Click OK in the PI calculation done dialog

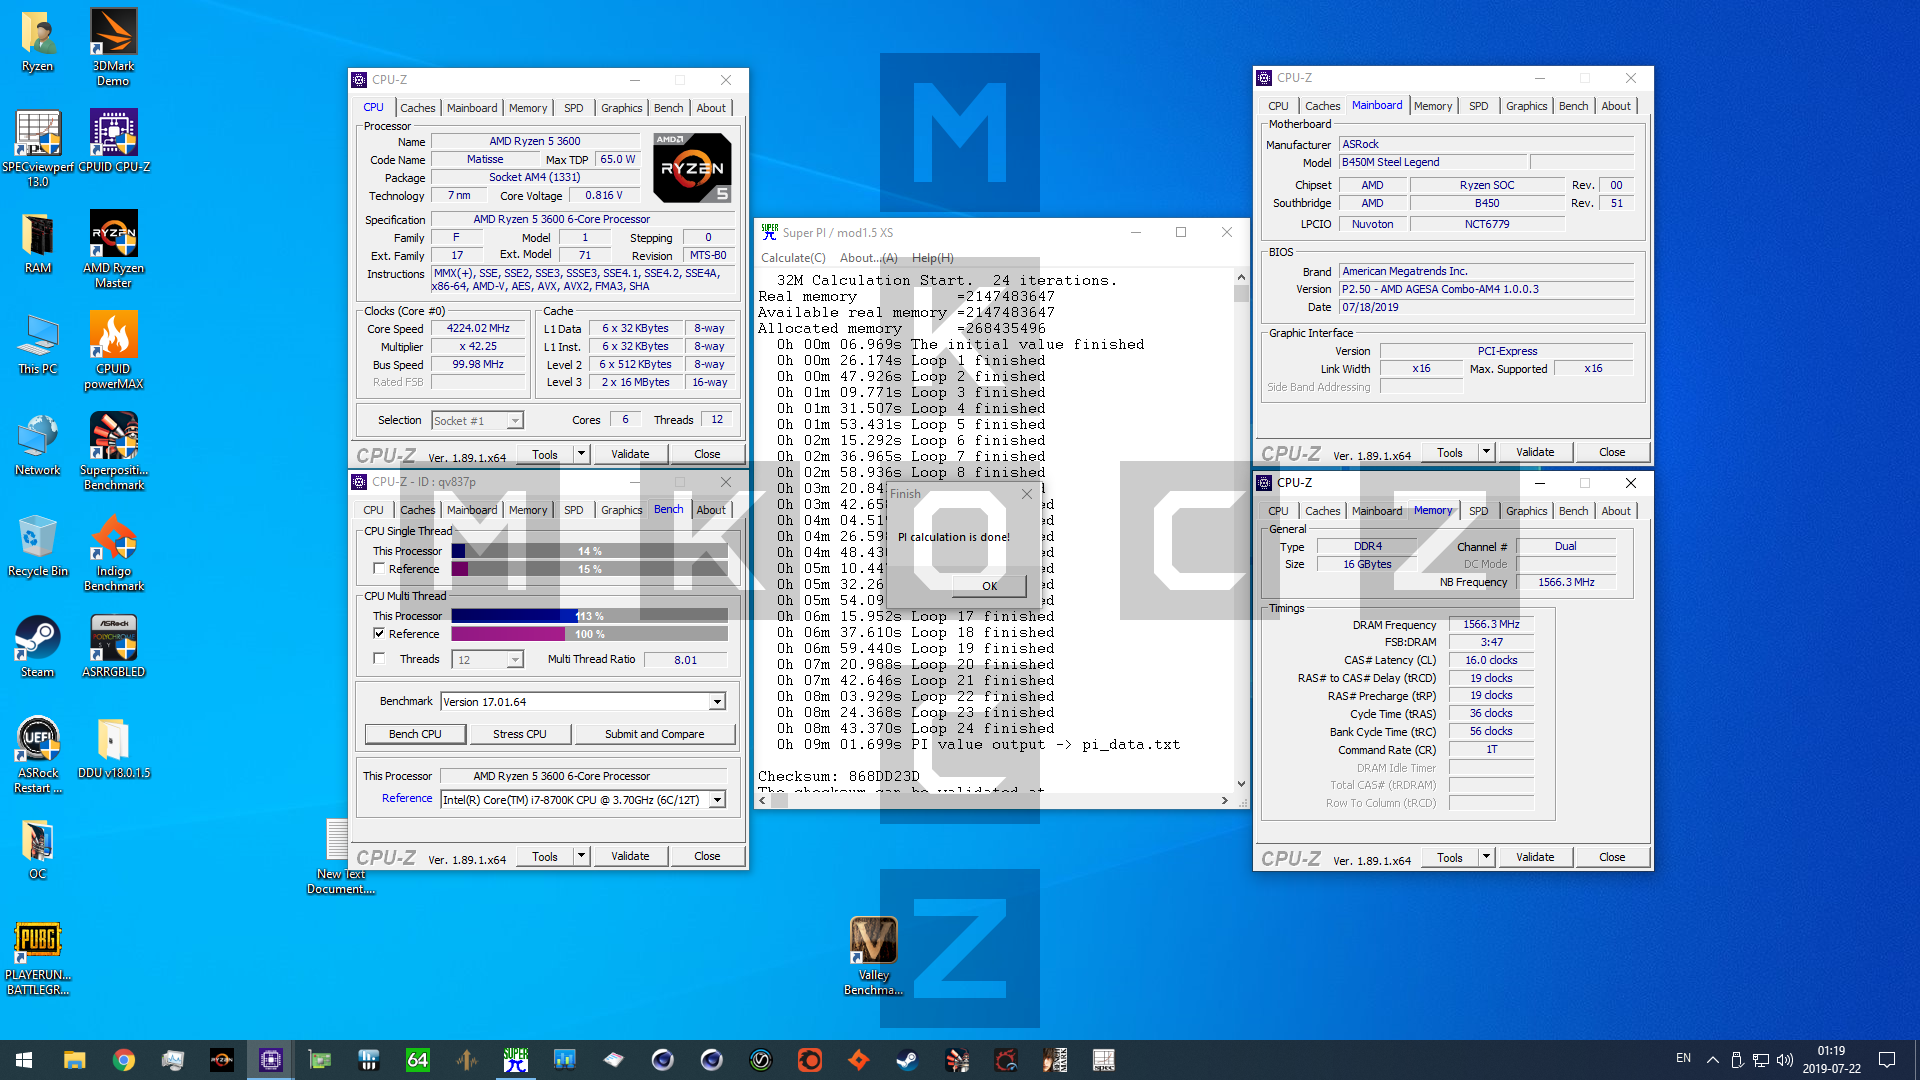pos(989,586)
